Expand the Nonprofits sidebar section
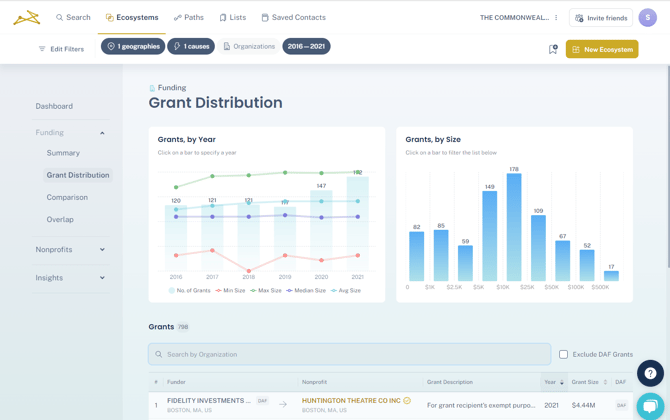 [x=102, y=250]
